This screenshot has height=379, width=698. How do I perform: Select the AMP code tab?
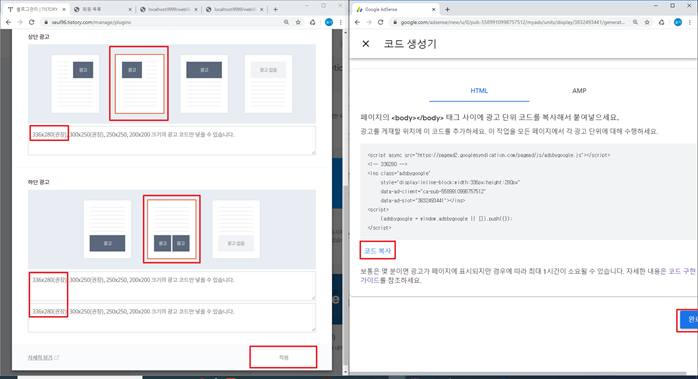(579, 91)
